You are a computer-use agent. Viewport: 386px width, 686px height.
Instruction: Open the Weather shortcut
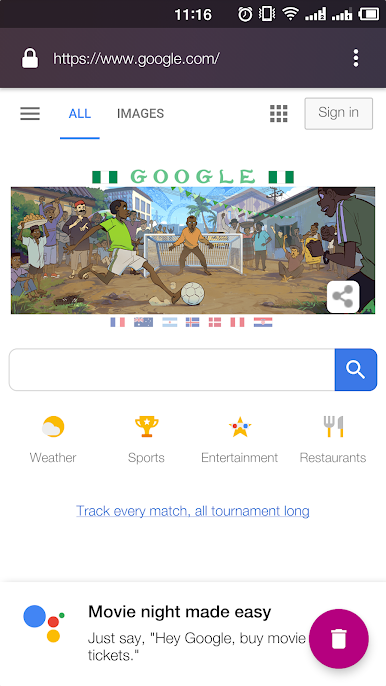point(53,439)
